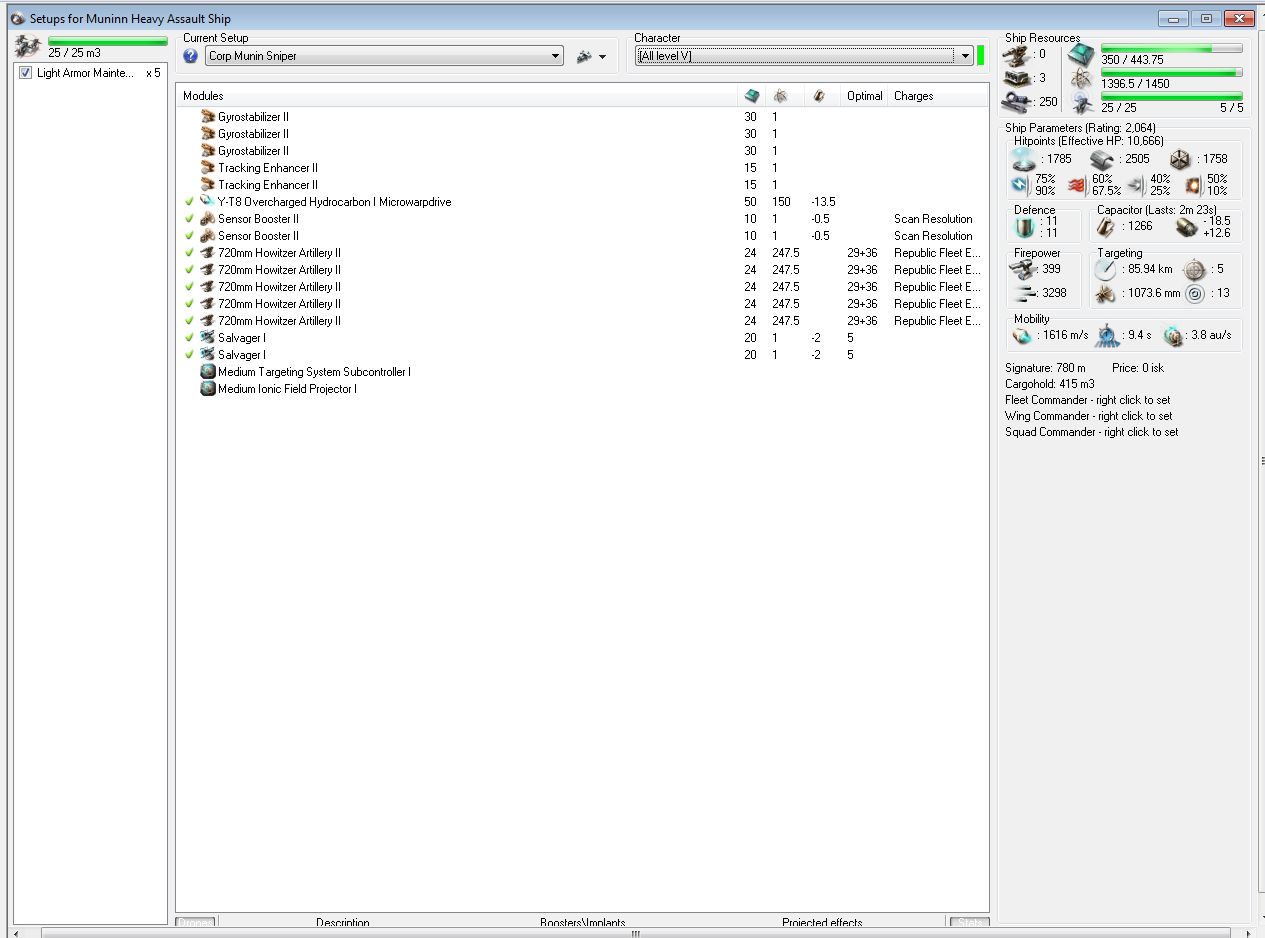
Task: Click the horizontal scrollbar at window bottom
Action: tap(634, 933)
